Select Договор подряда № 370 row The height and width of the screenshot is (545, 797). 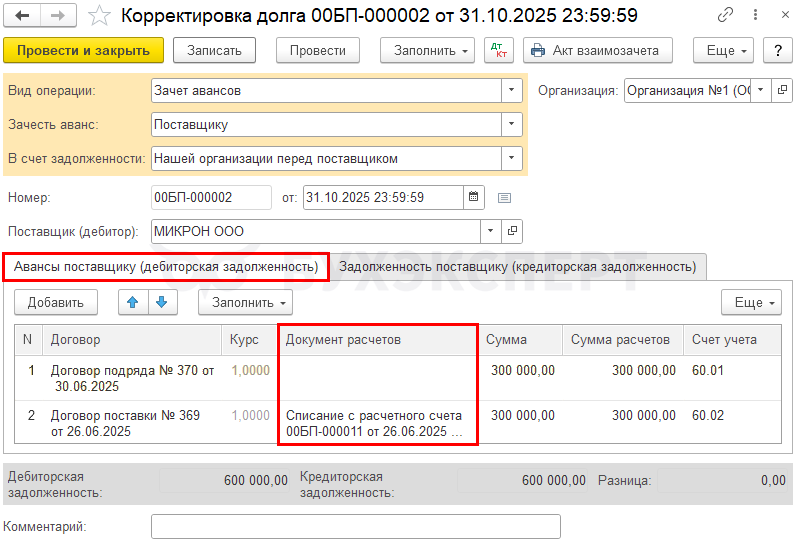[x=397, y=378]
